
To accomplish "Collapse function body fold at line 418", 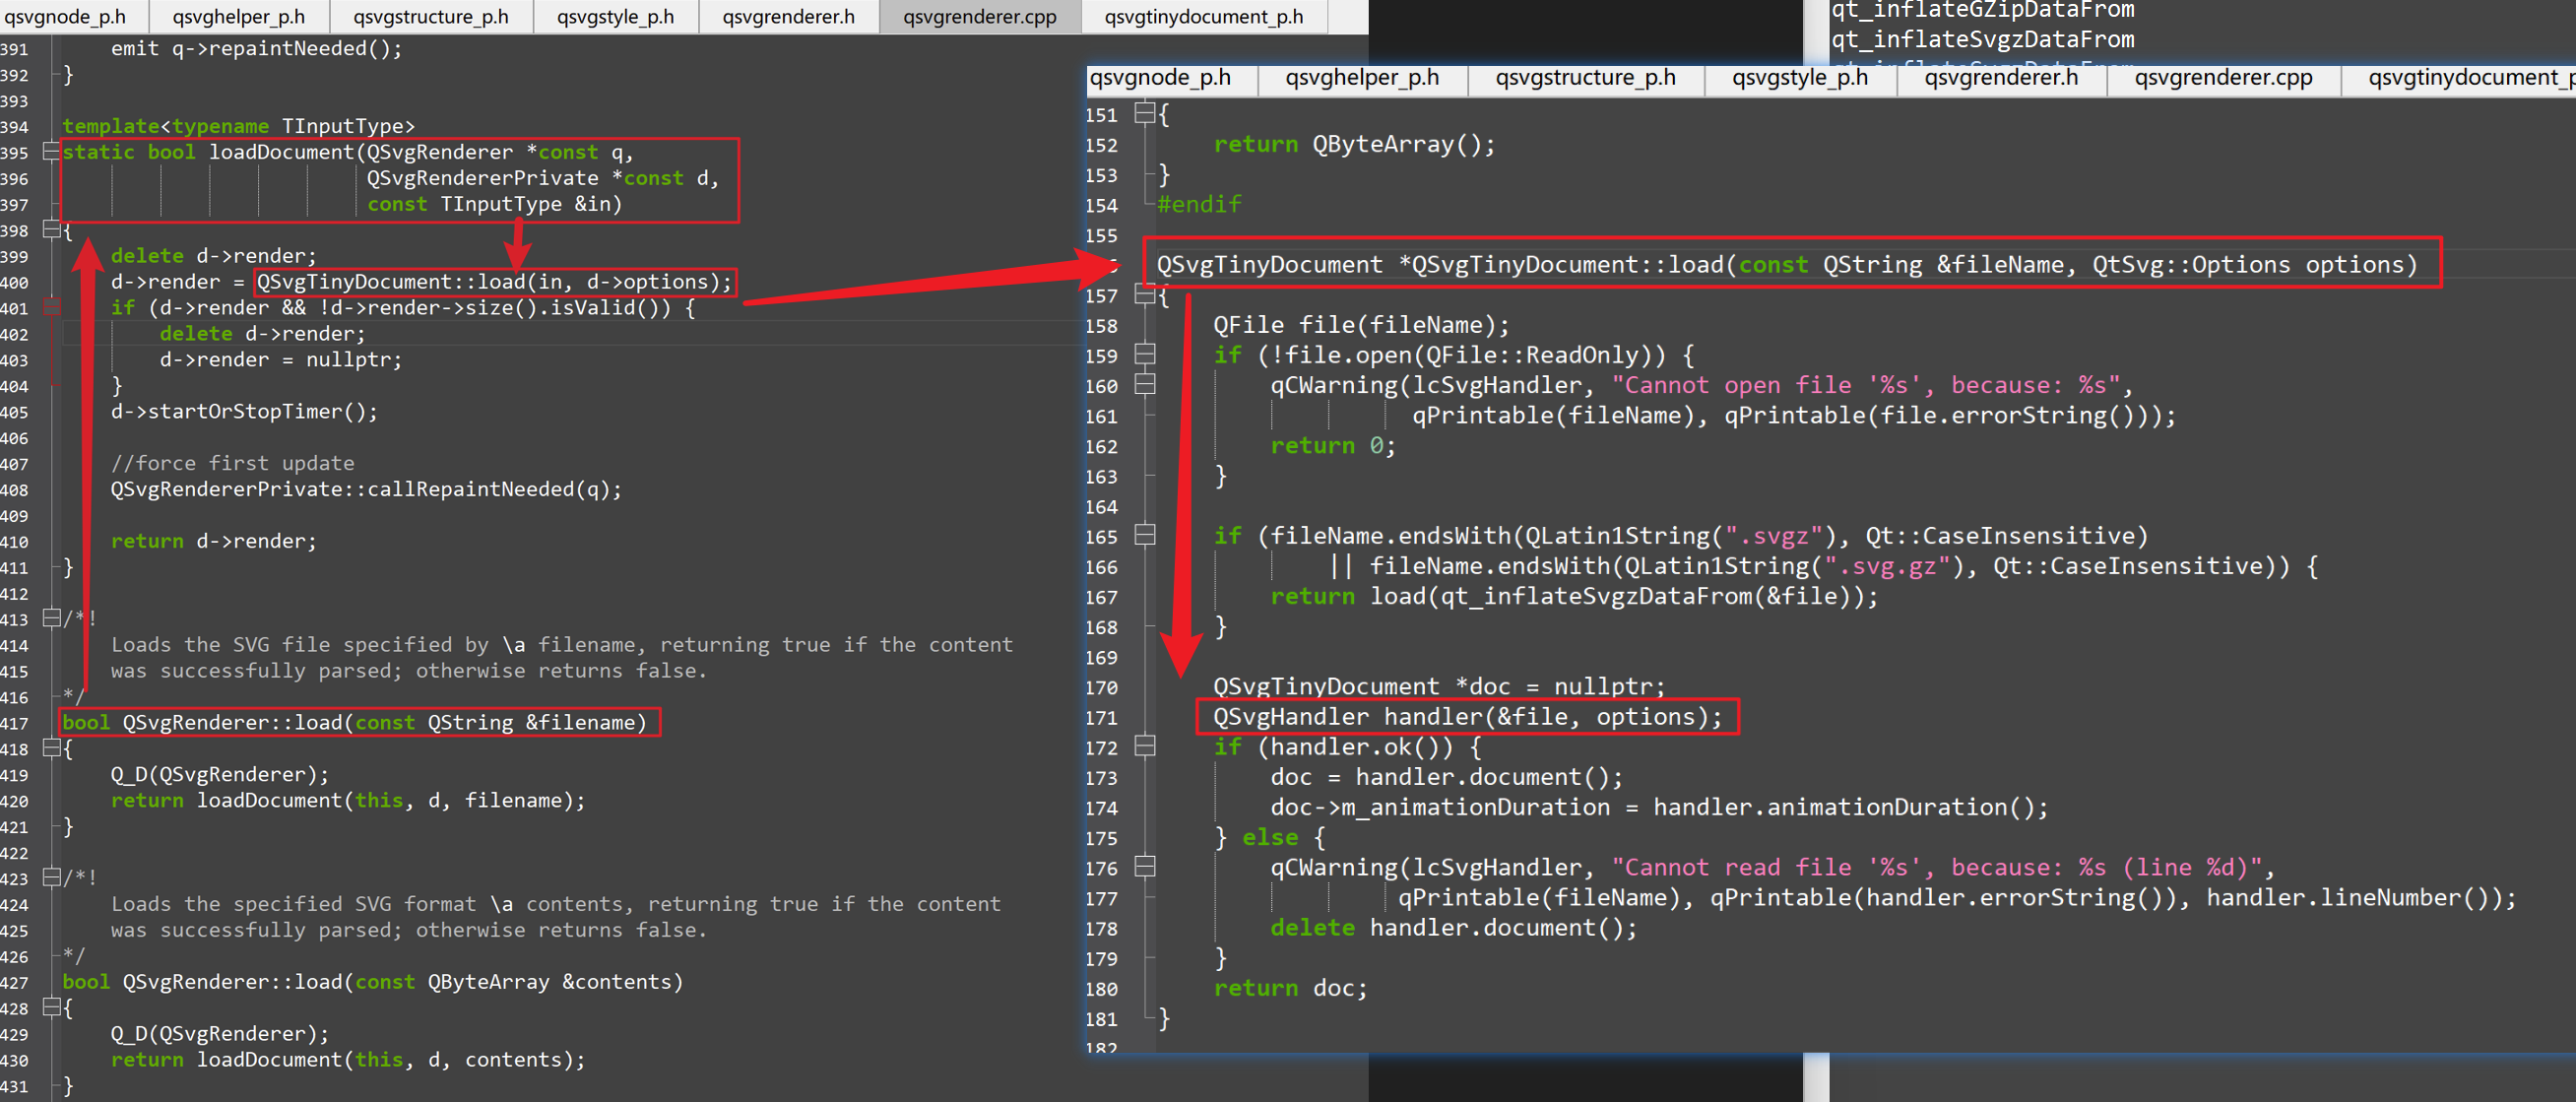I will pos(51,748).
